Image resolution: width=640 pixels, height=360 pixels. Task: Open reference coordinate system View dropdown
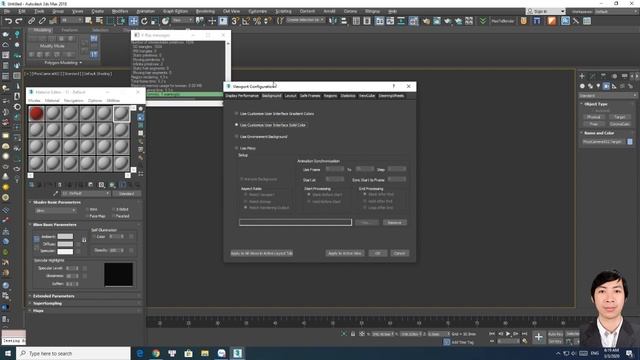(182, 20)
